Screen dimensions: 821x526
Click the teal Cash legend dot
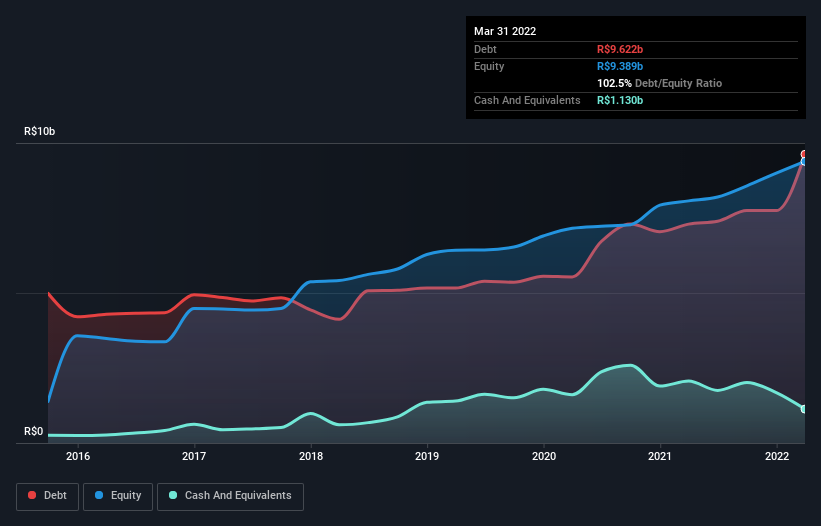(173, 495)
